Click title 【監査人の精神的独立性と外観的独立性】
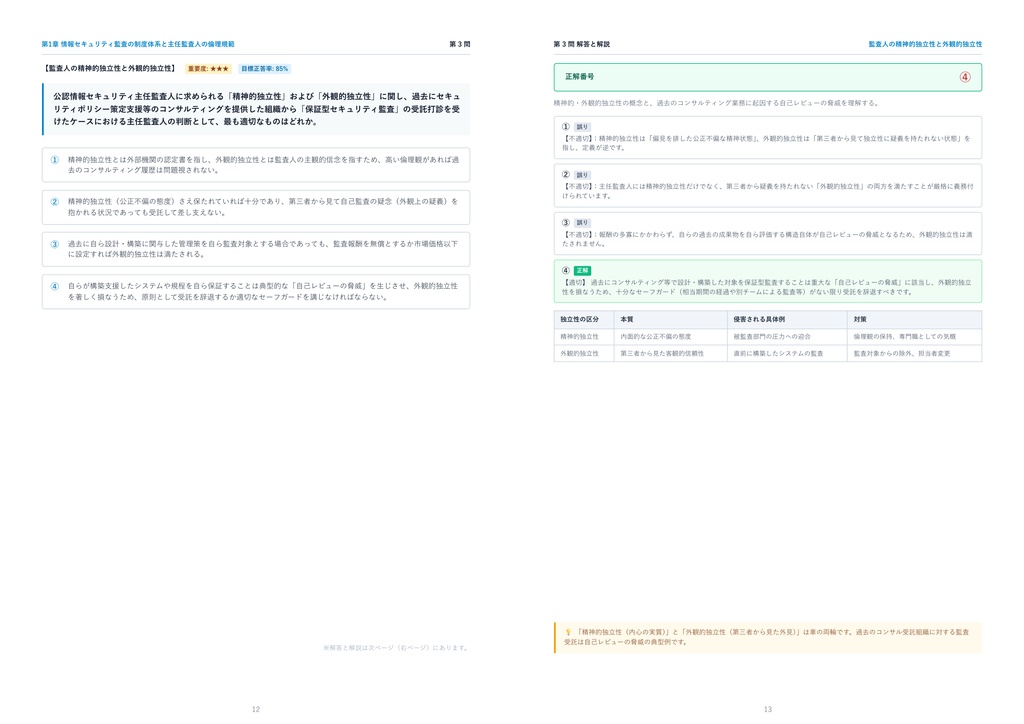 [110, 69]
